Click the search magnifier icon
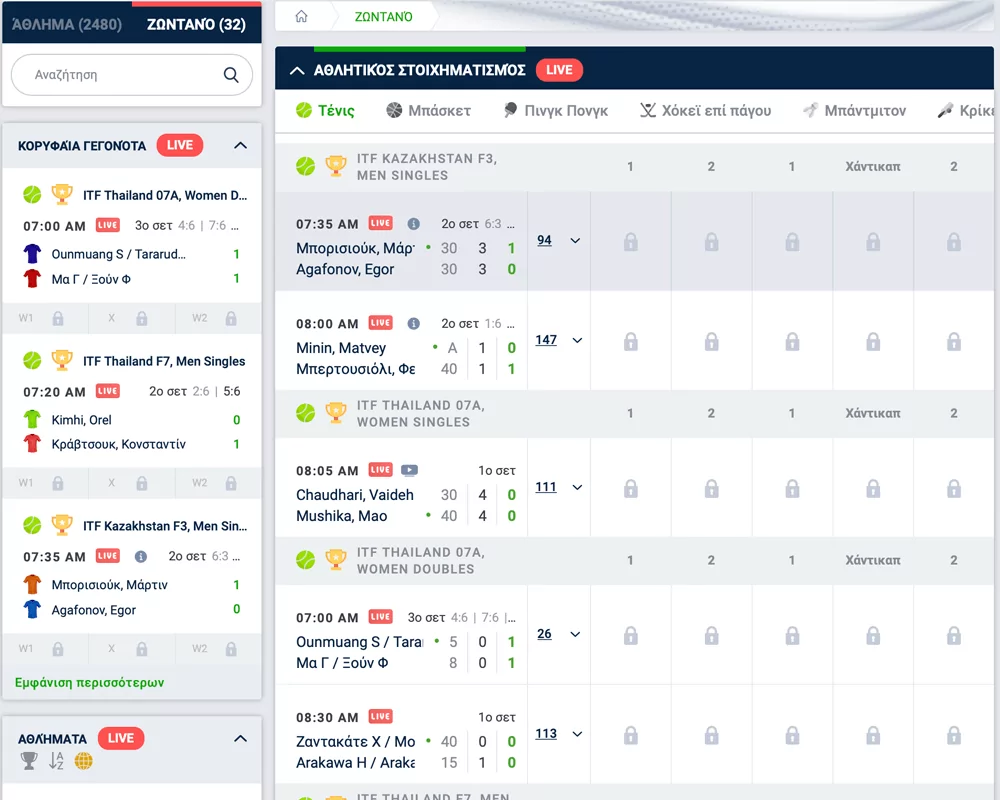Screen dimensions: 1000x800 231,75
